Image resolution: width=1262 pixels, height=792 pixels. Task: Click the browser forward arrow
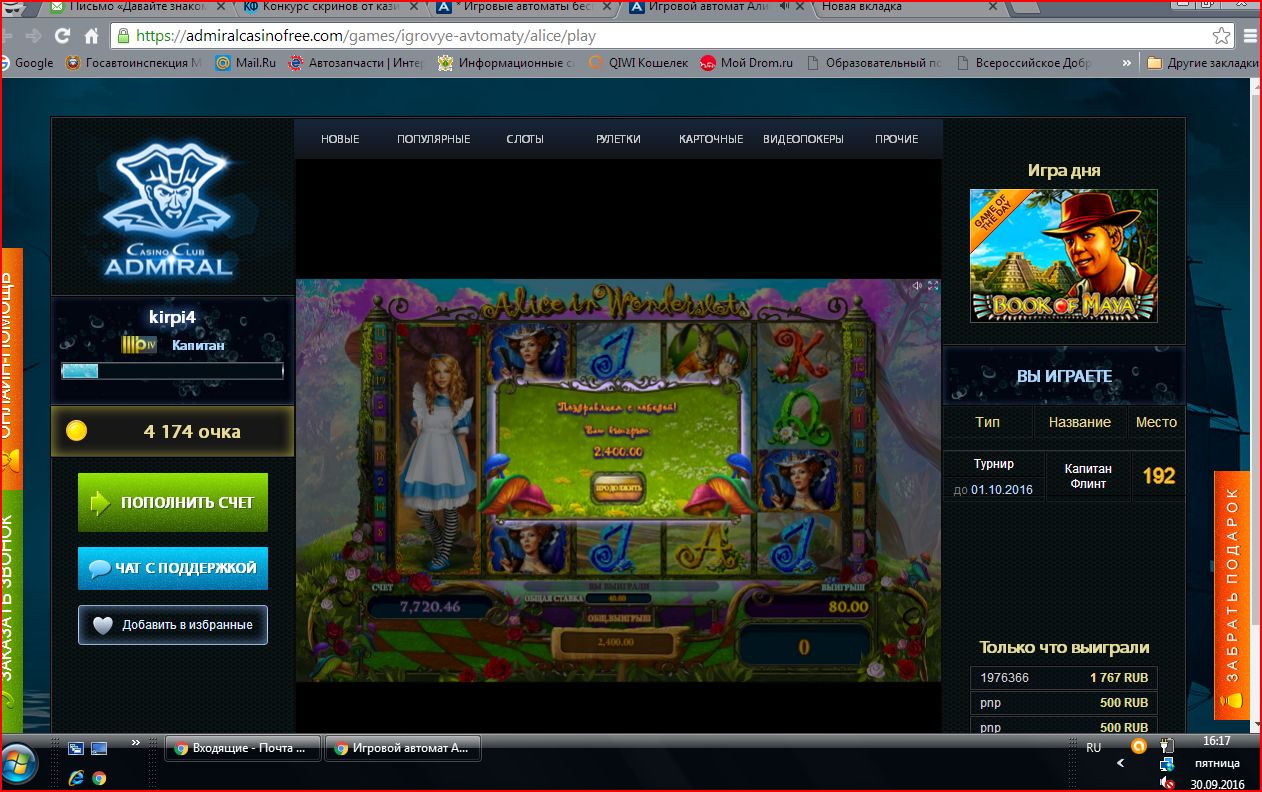click(33, 36)
